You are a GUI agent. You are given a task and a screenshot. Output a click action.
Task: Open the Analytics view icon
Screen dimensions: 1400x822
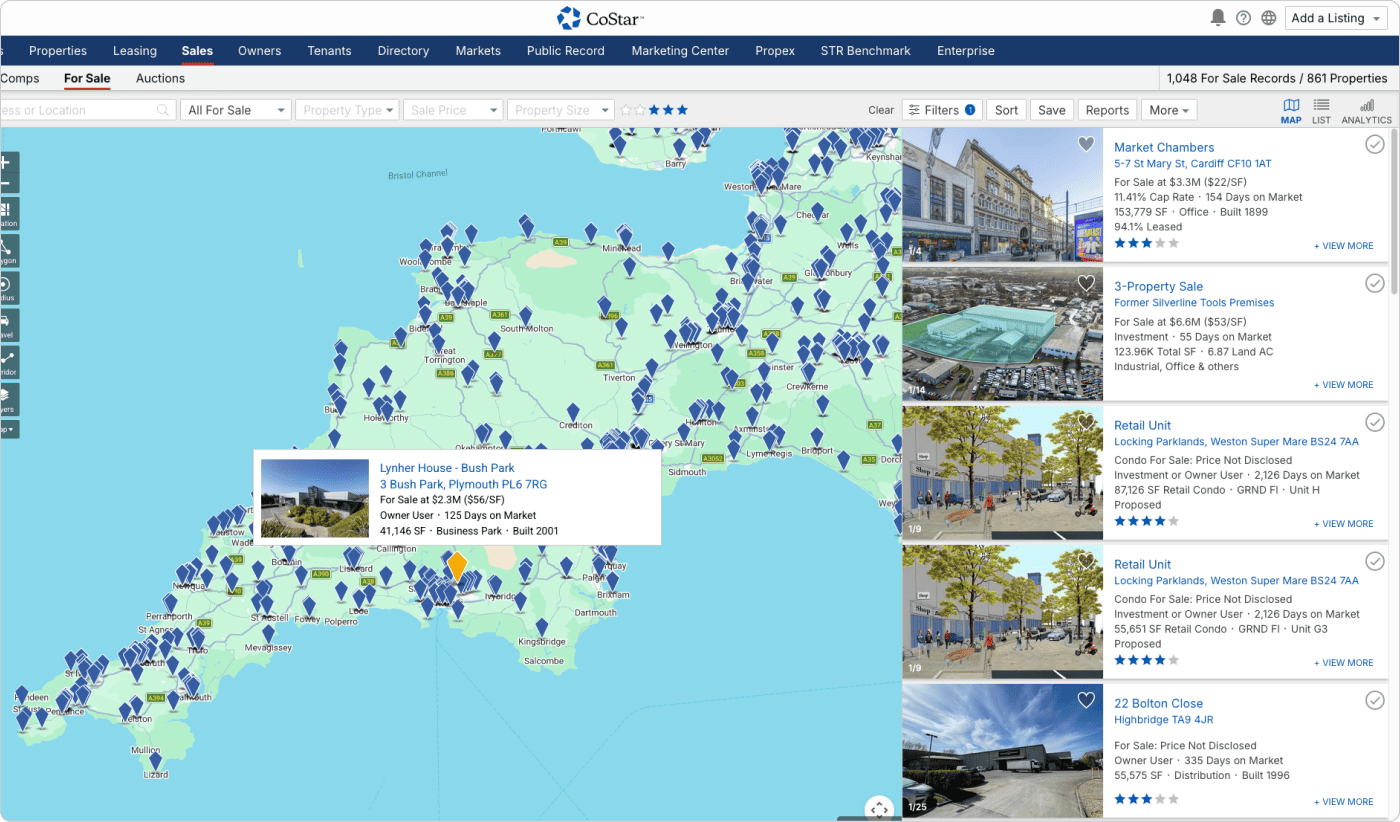[1366, 110]
